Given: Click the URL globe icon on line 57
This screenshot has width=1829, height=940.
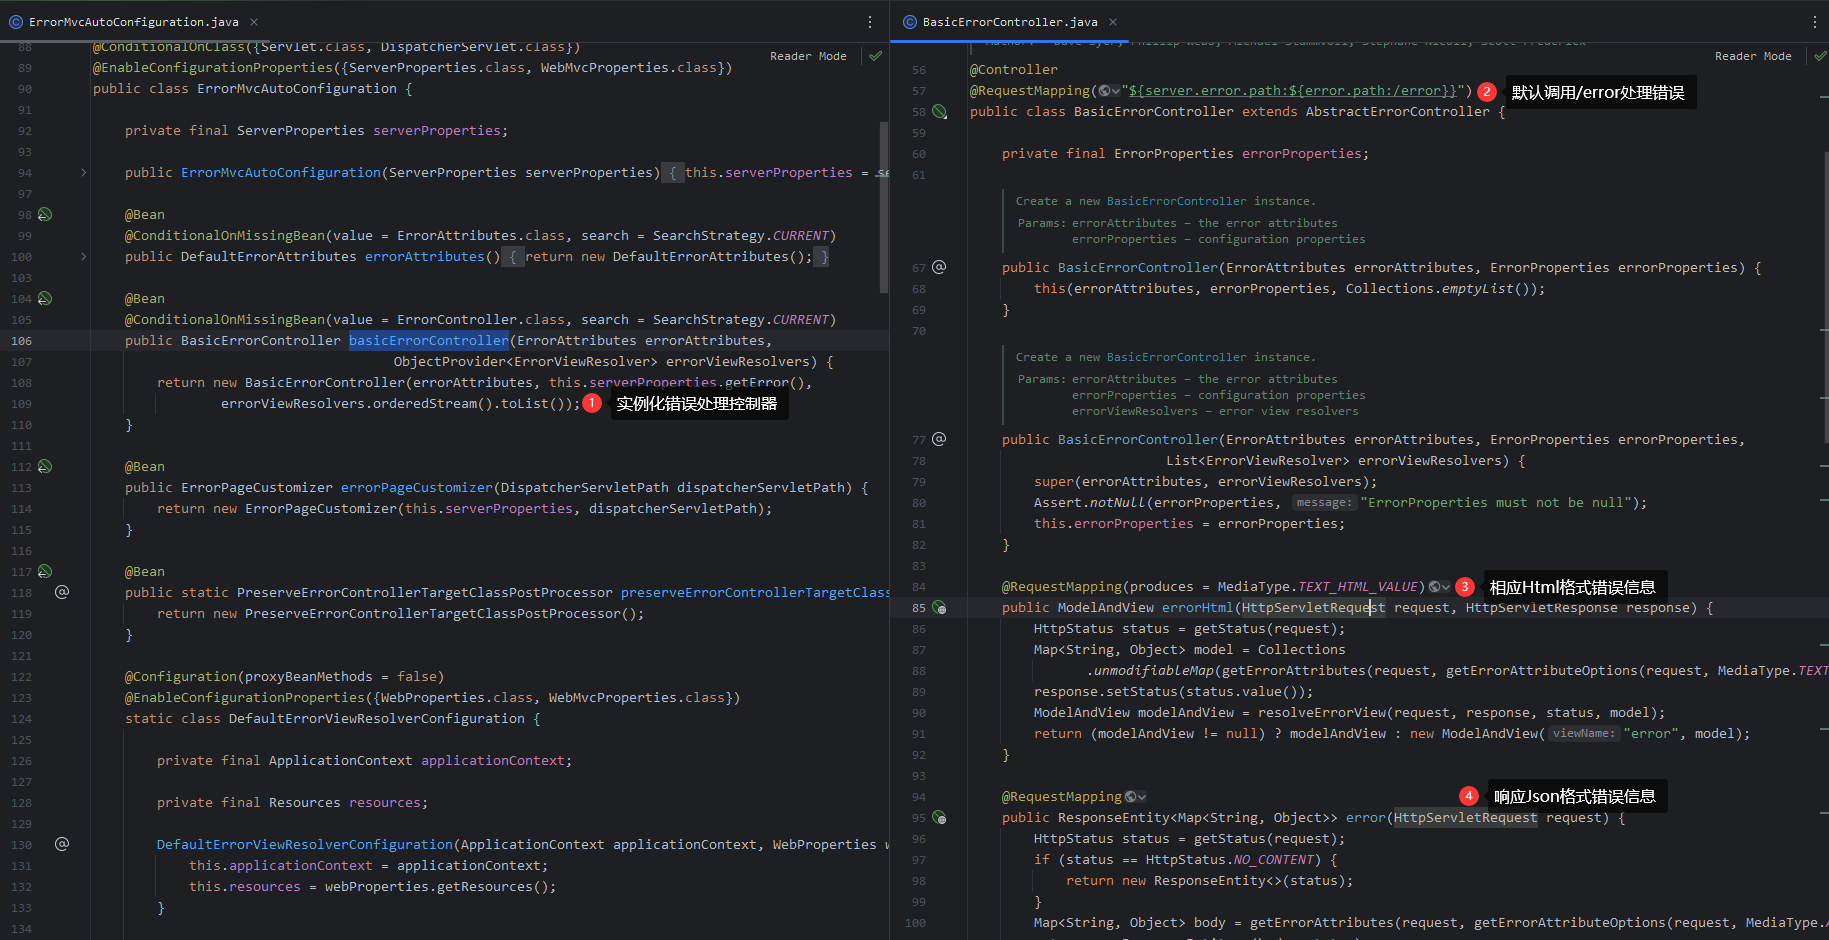Looking at the screenshot, I should click(x=1104, y=91).
